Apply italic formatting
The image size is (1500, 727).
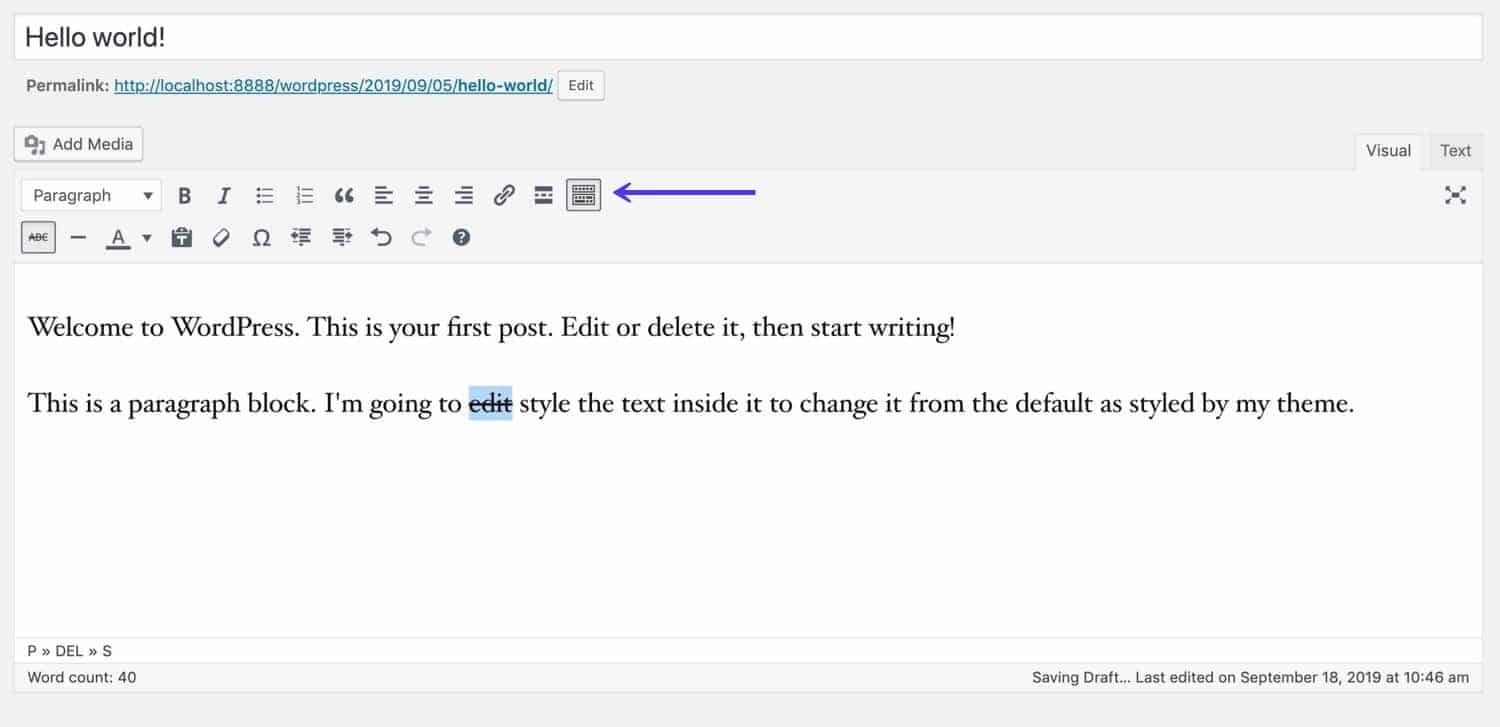224,195
